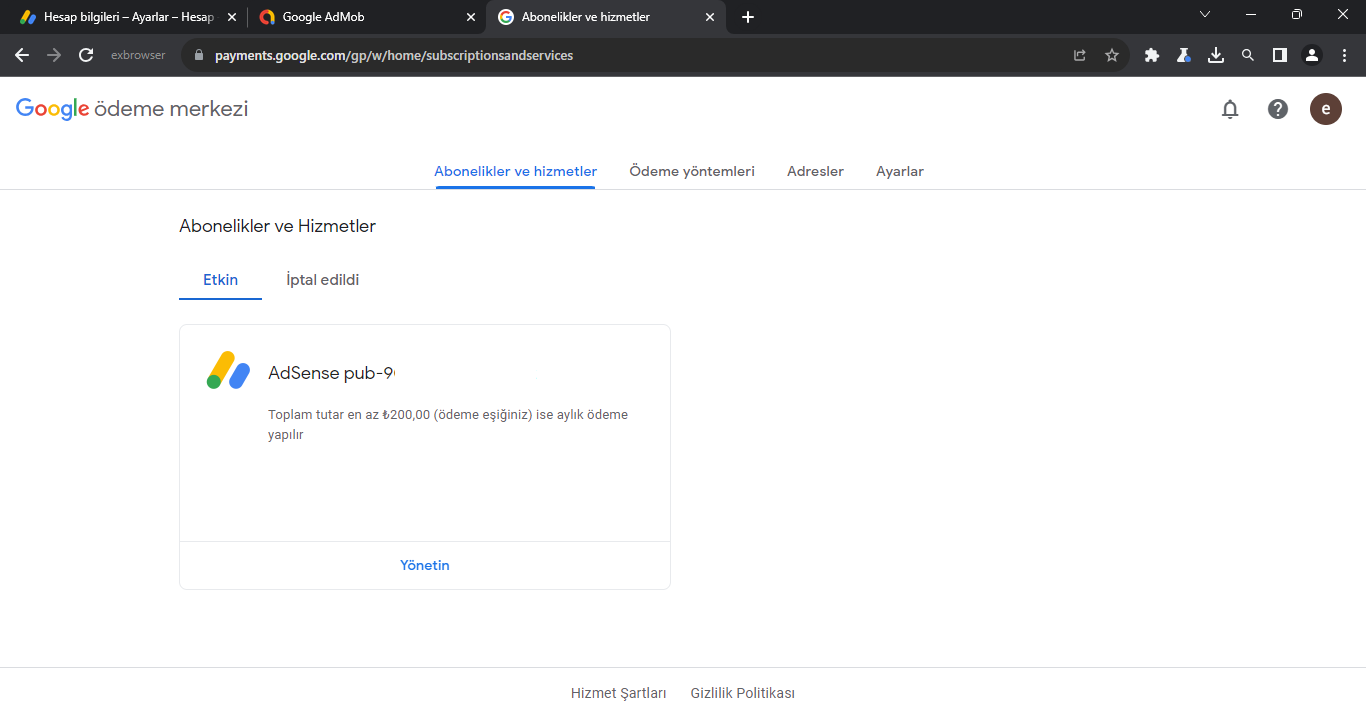Click the browser forward arrow

[54, 55]
